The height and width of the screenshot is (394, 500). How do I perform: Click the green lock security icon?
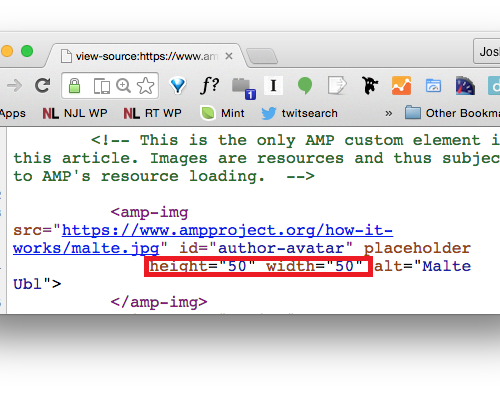point(75,86)
